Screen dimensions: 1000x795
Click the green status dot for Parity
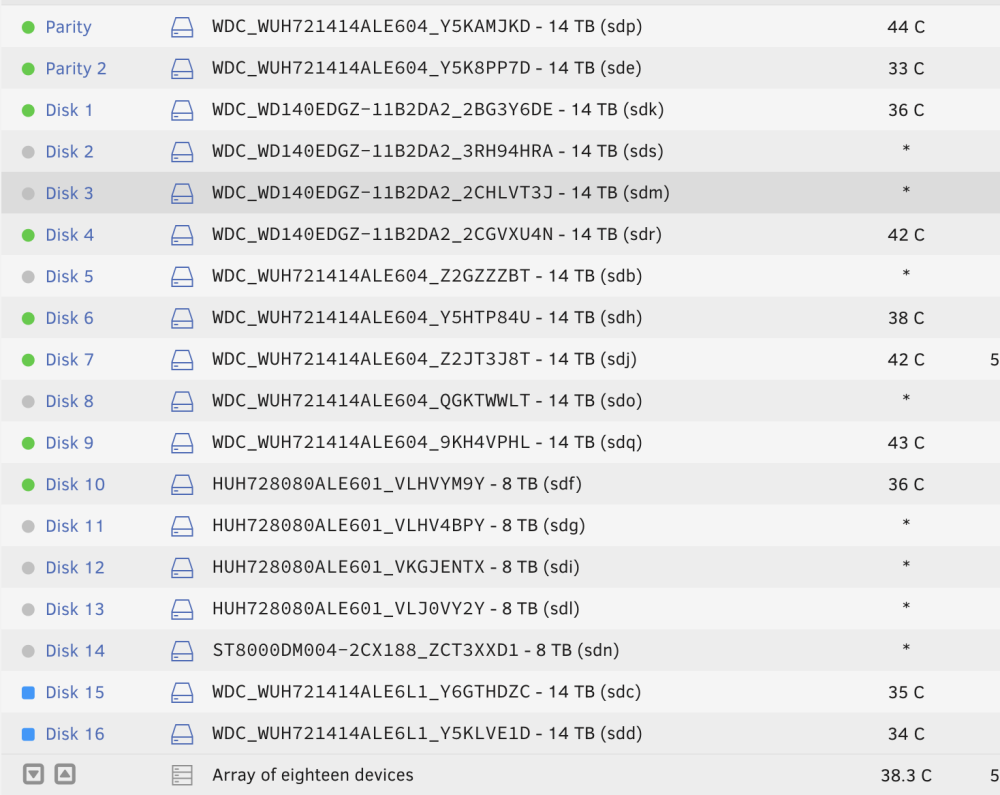pyautogui.click(x=28, y=27)
